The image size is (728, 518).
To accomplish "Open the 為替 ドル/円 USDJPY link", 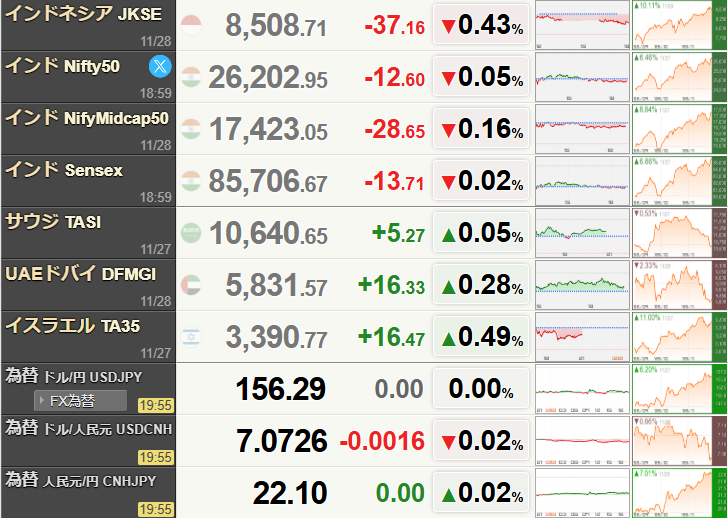I will pyautogui.click(x=74, y=376).
